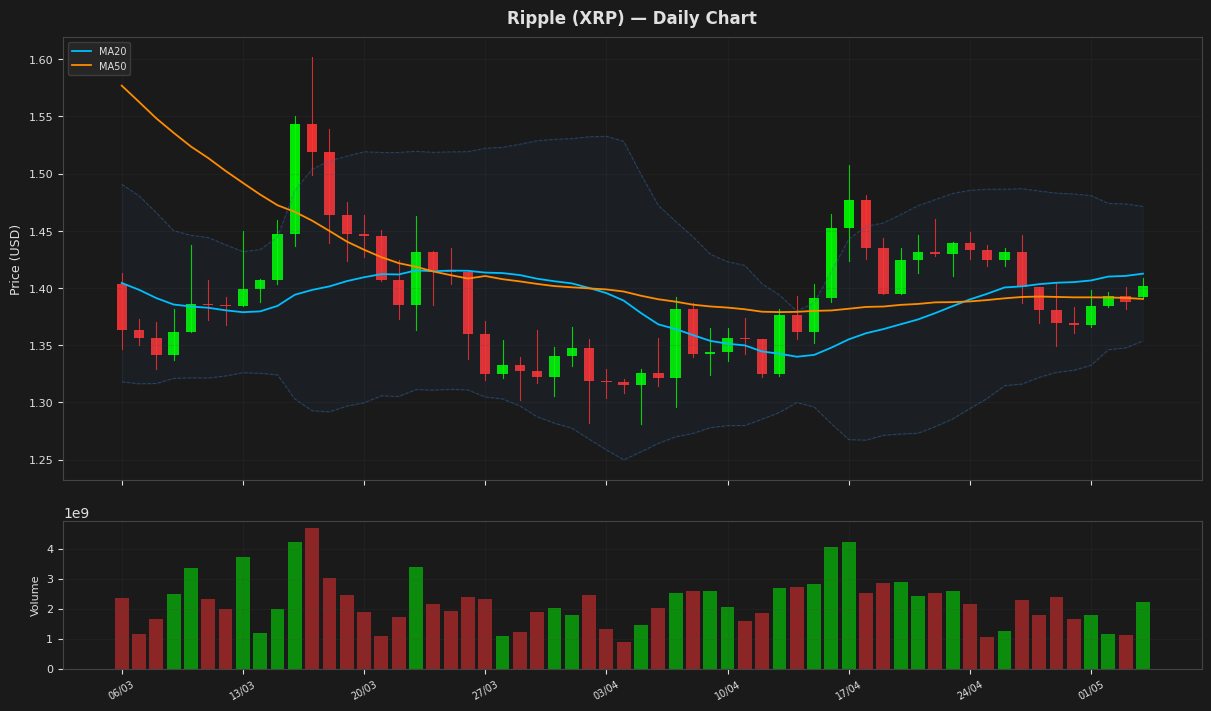Select the MA50 legend label
The image size is (1211, 711).
point(112,66)
